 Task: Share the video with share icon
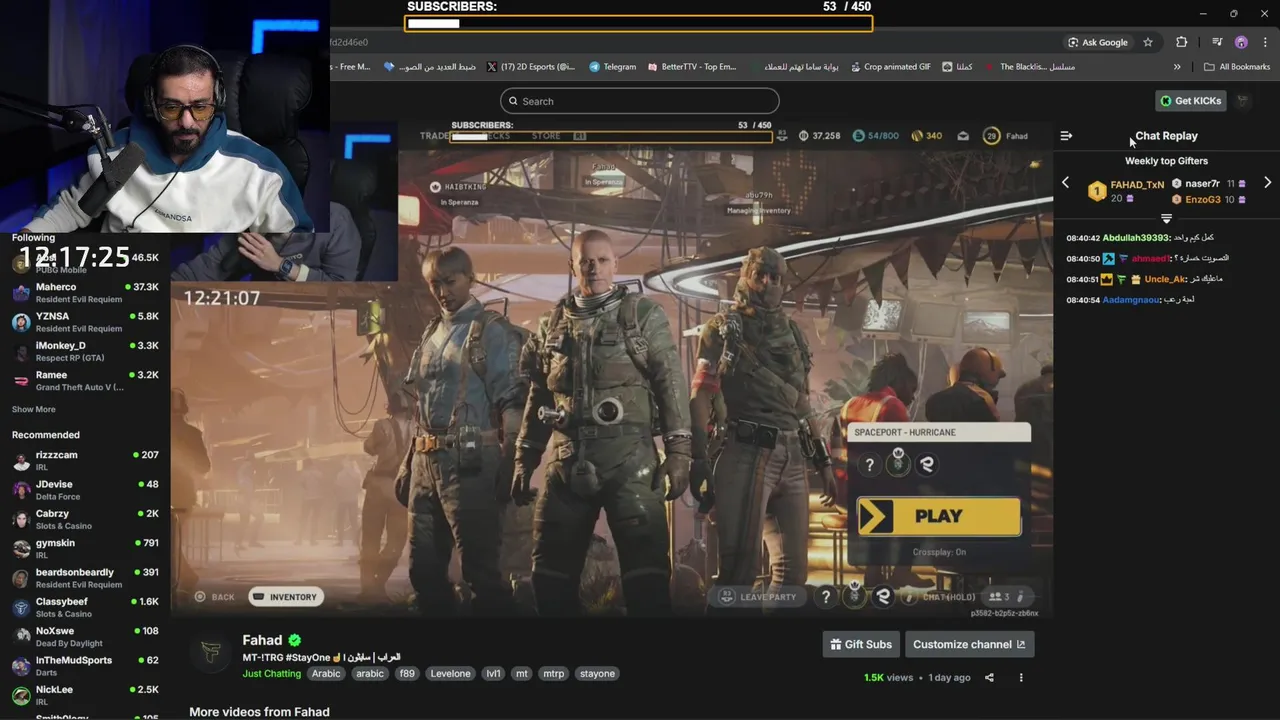click(x=989, y=678)
